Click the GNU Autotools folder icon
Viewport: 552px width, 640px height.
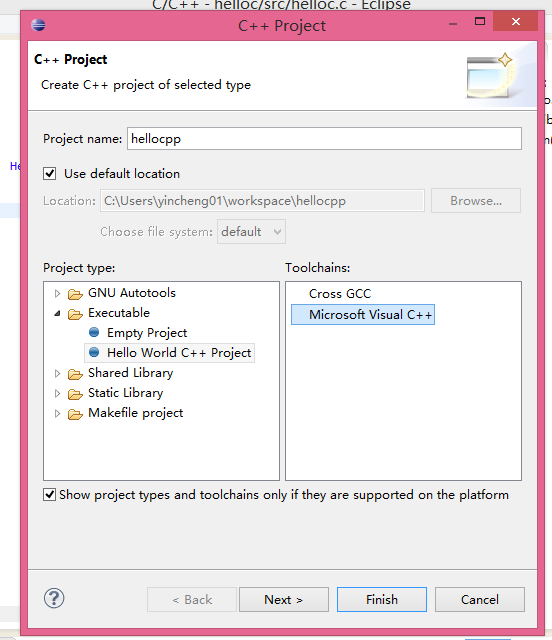[75, 293]
